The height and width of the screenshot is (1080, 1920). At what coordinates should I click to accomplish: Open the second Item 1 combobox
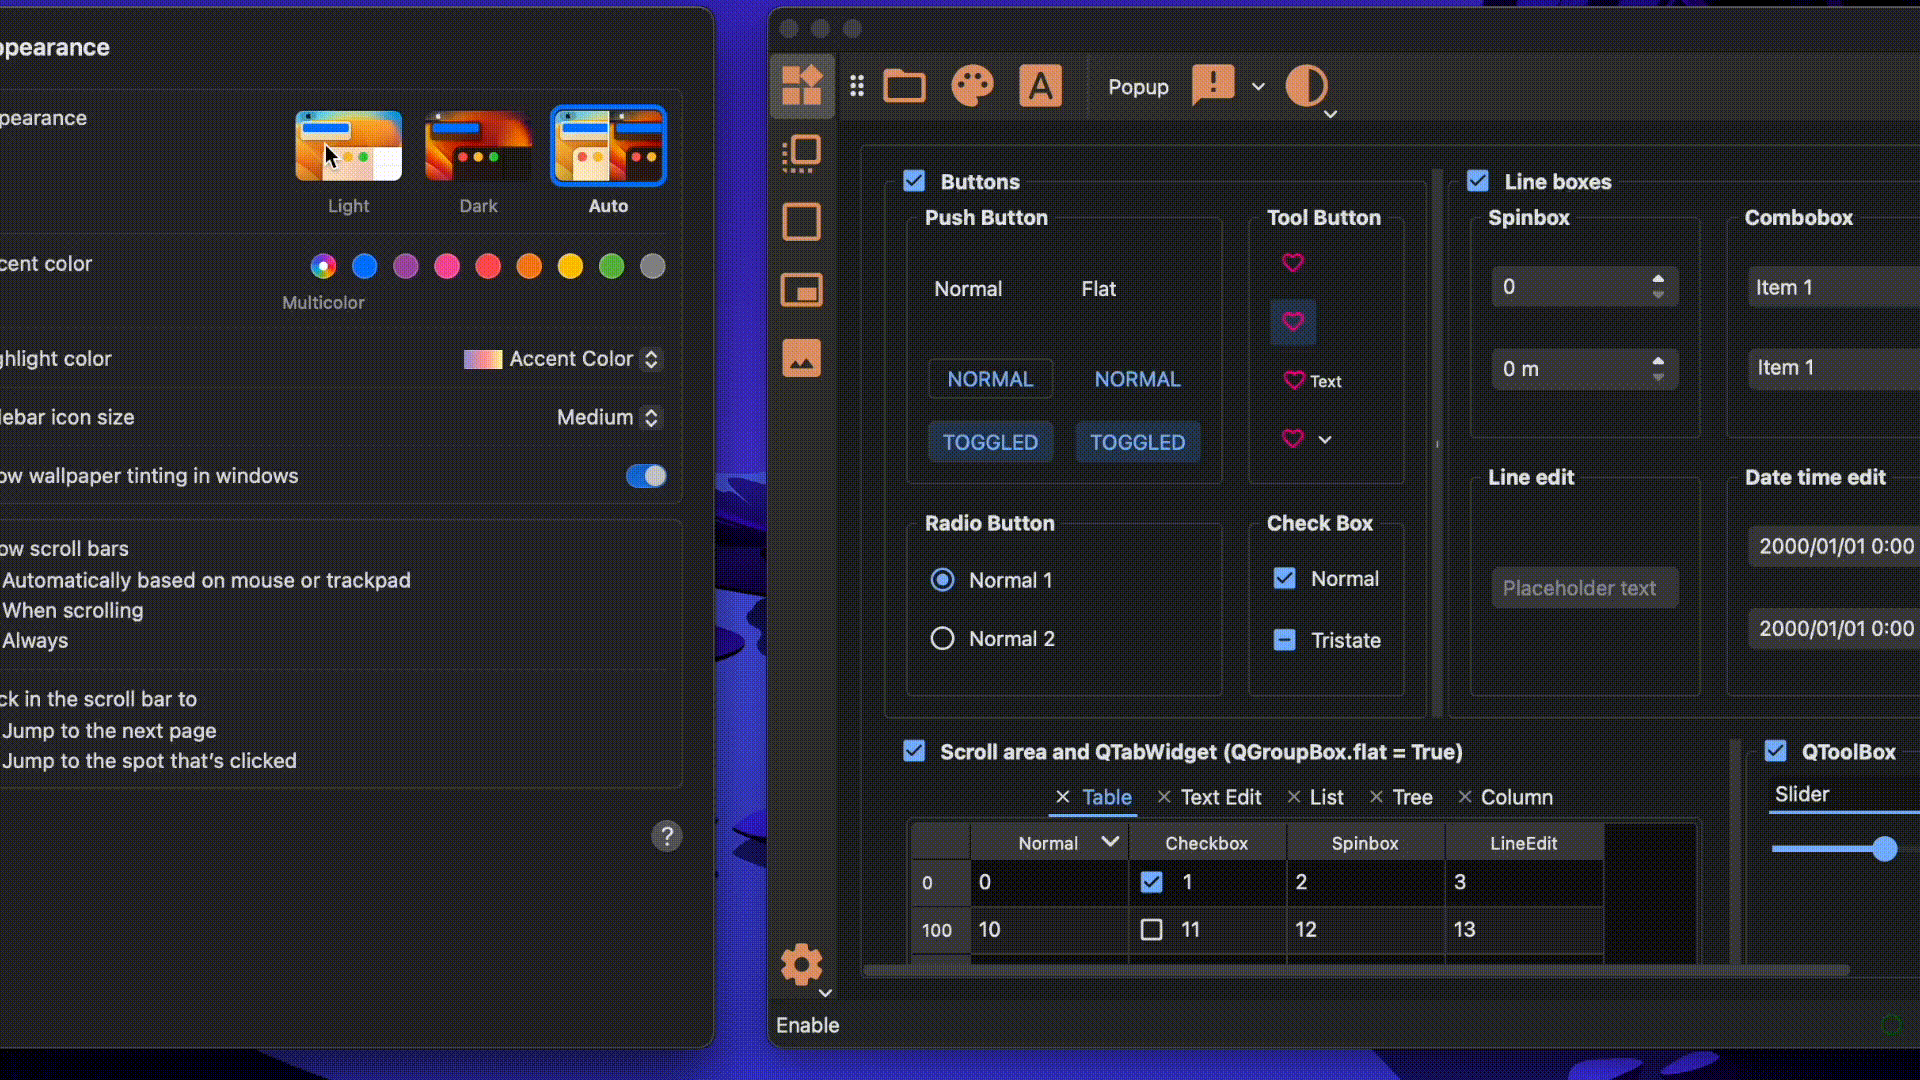coord(1833,368)
